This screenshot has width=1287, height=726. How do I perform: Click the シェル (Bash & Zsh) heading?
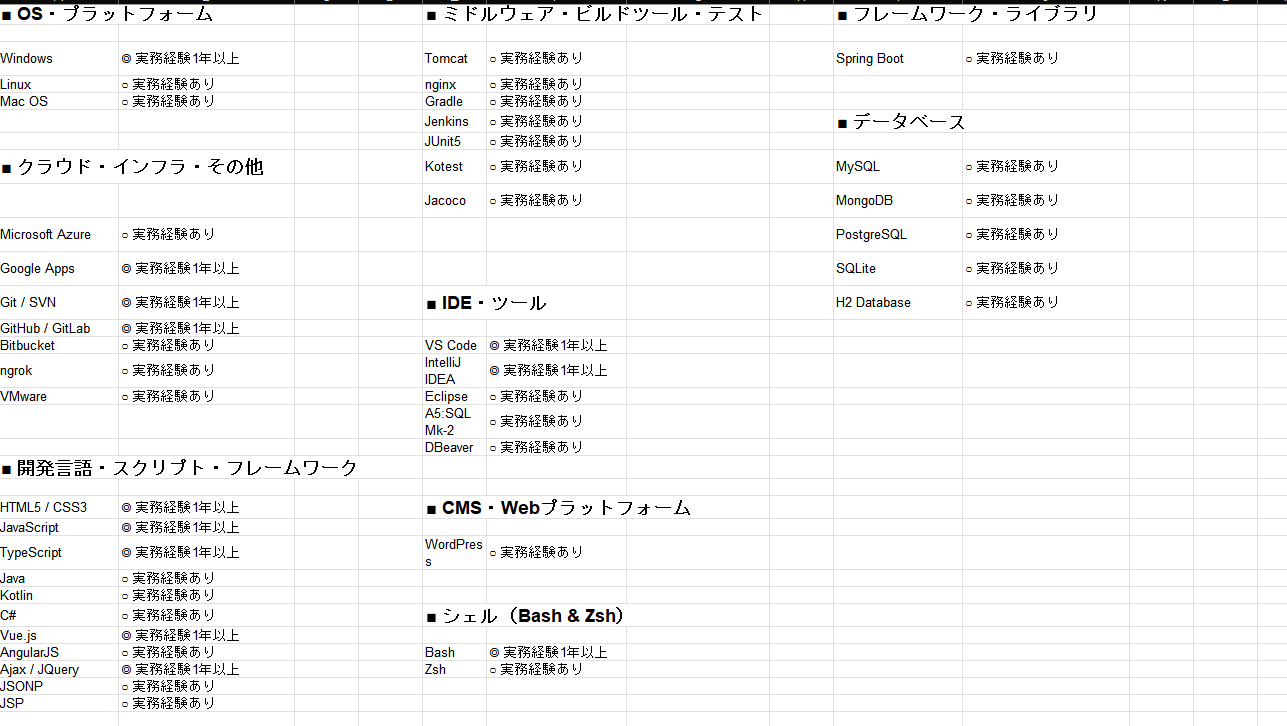pos(525,616)
